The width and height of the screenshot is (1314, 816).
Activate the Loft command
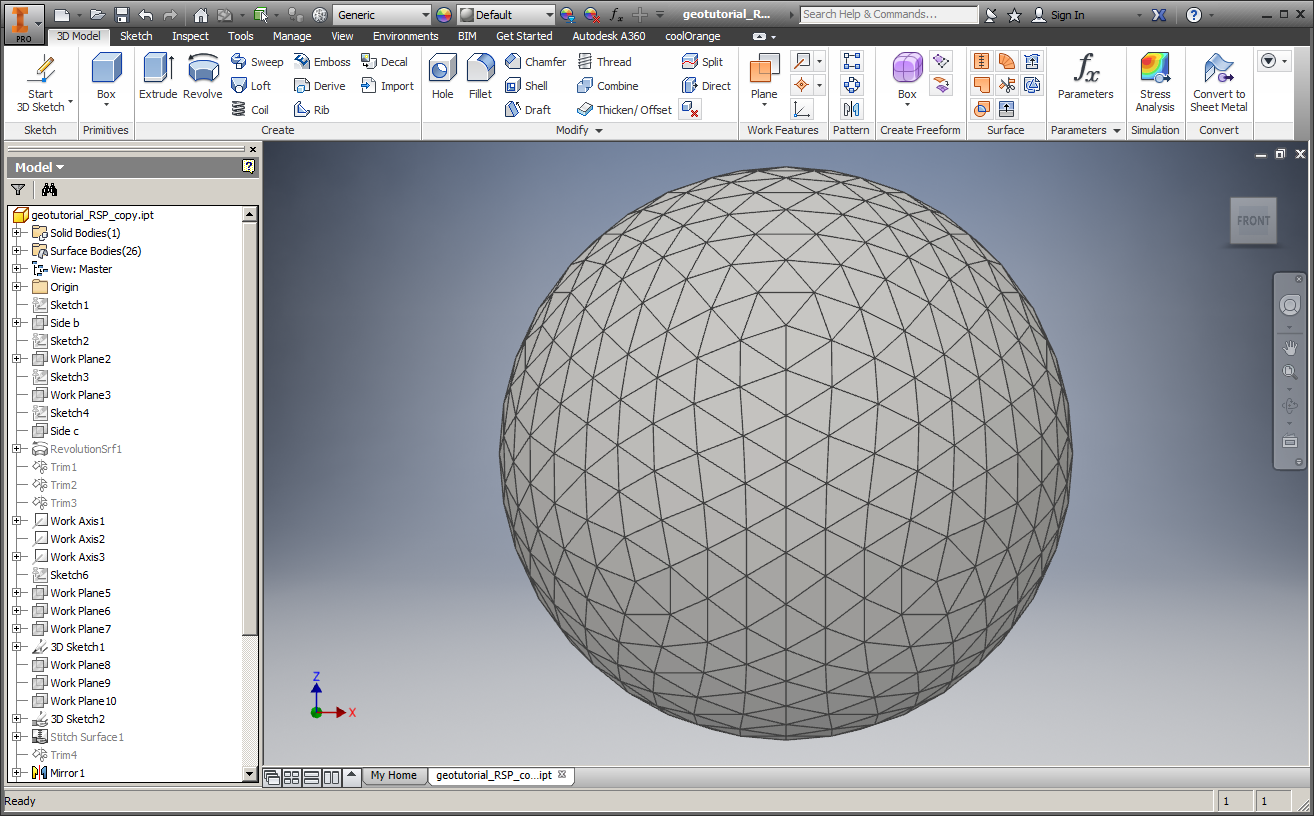251,86
